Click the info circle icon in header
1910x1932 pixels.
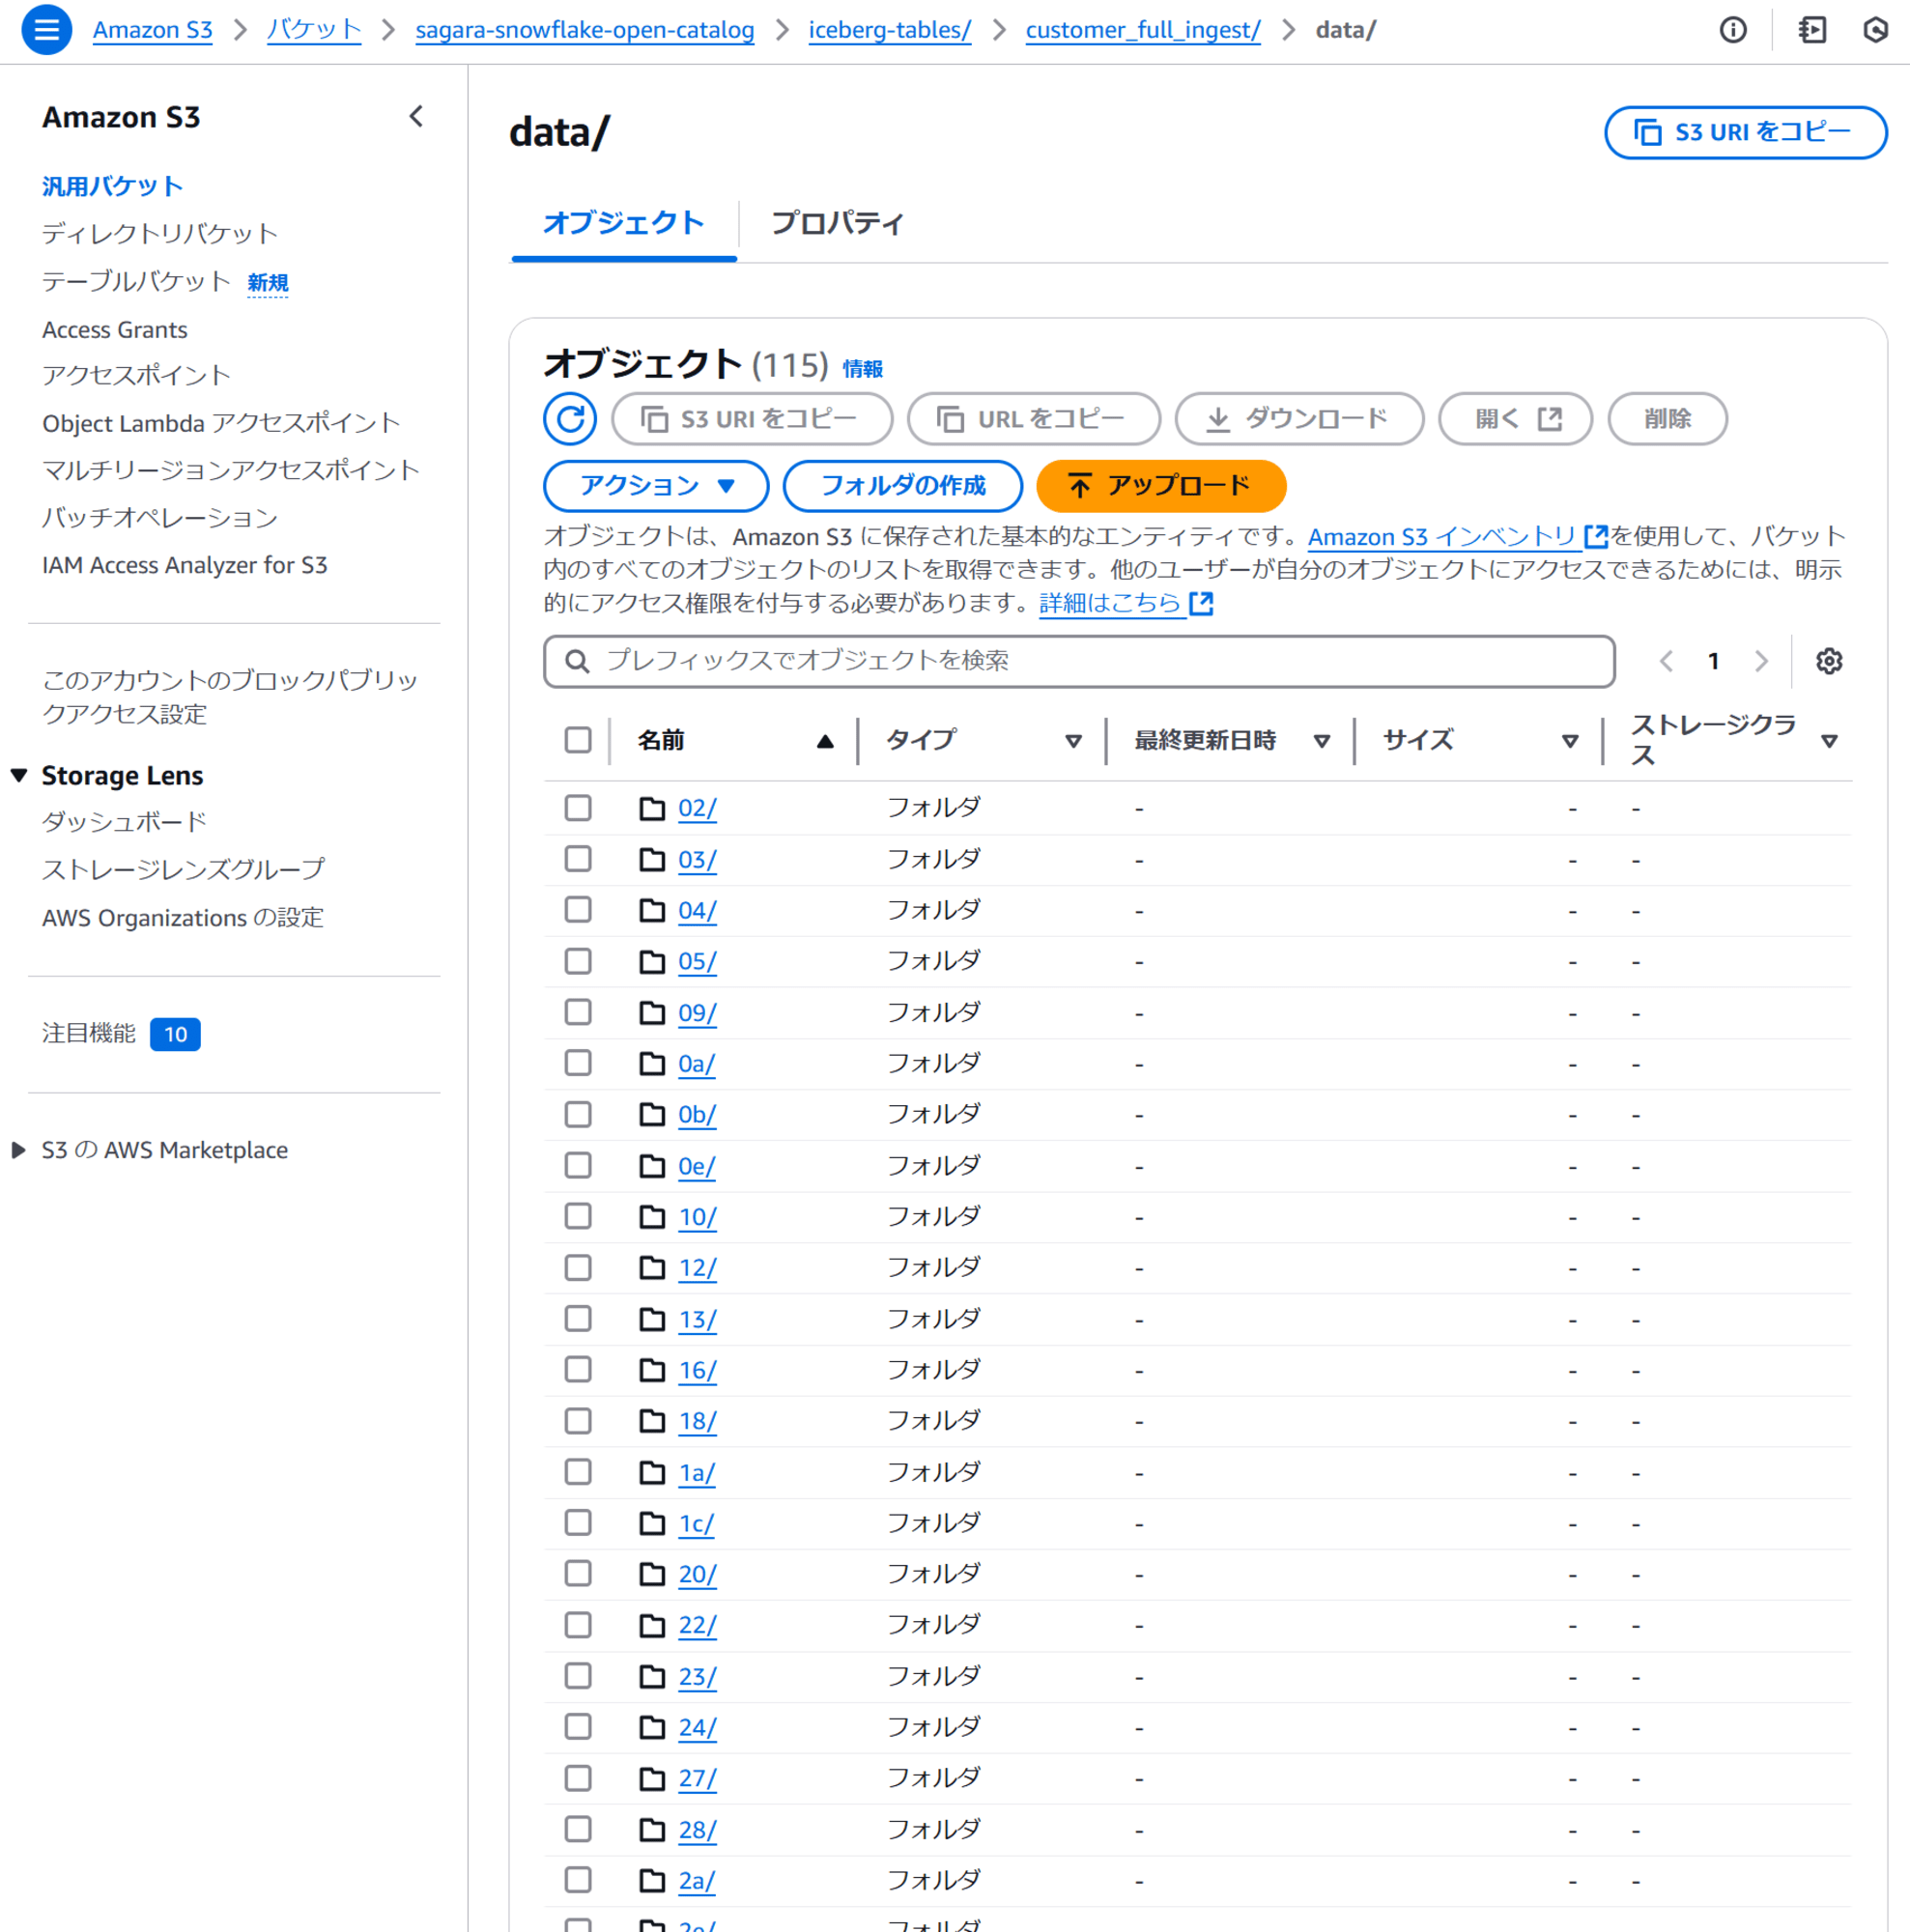tap(1733, 30)
